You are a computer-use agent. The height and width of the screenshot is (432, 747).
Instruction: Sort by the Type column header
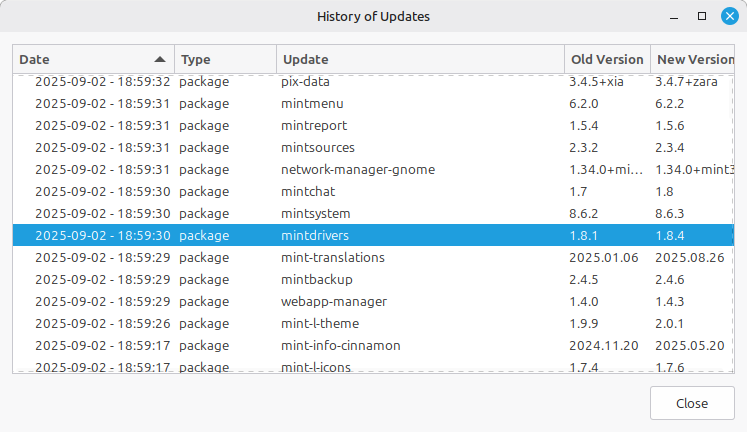click(x=225, y=60)
